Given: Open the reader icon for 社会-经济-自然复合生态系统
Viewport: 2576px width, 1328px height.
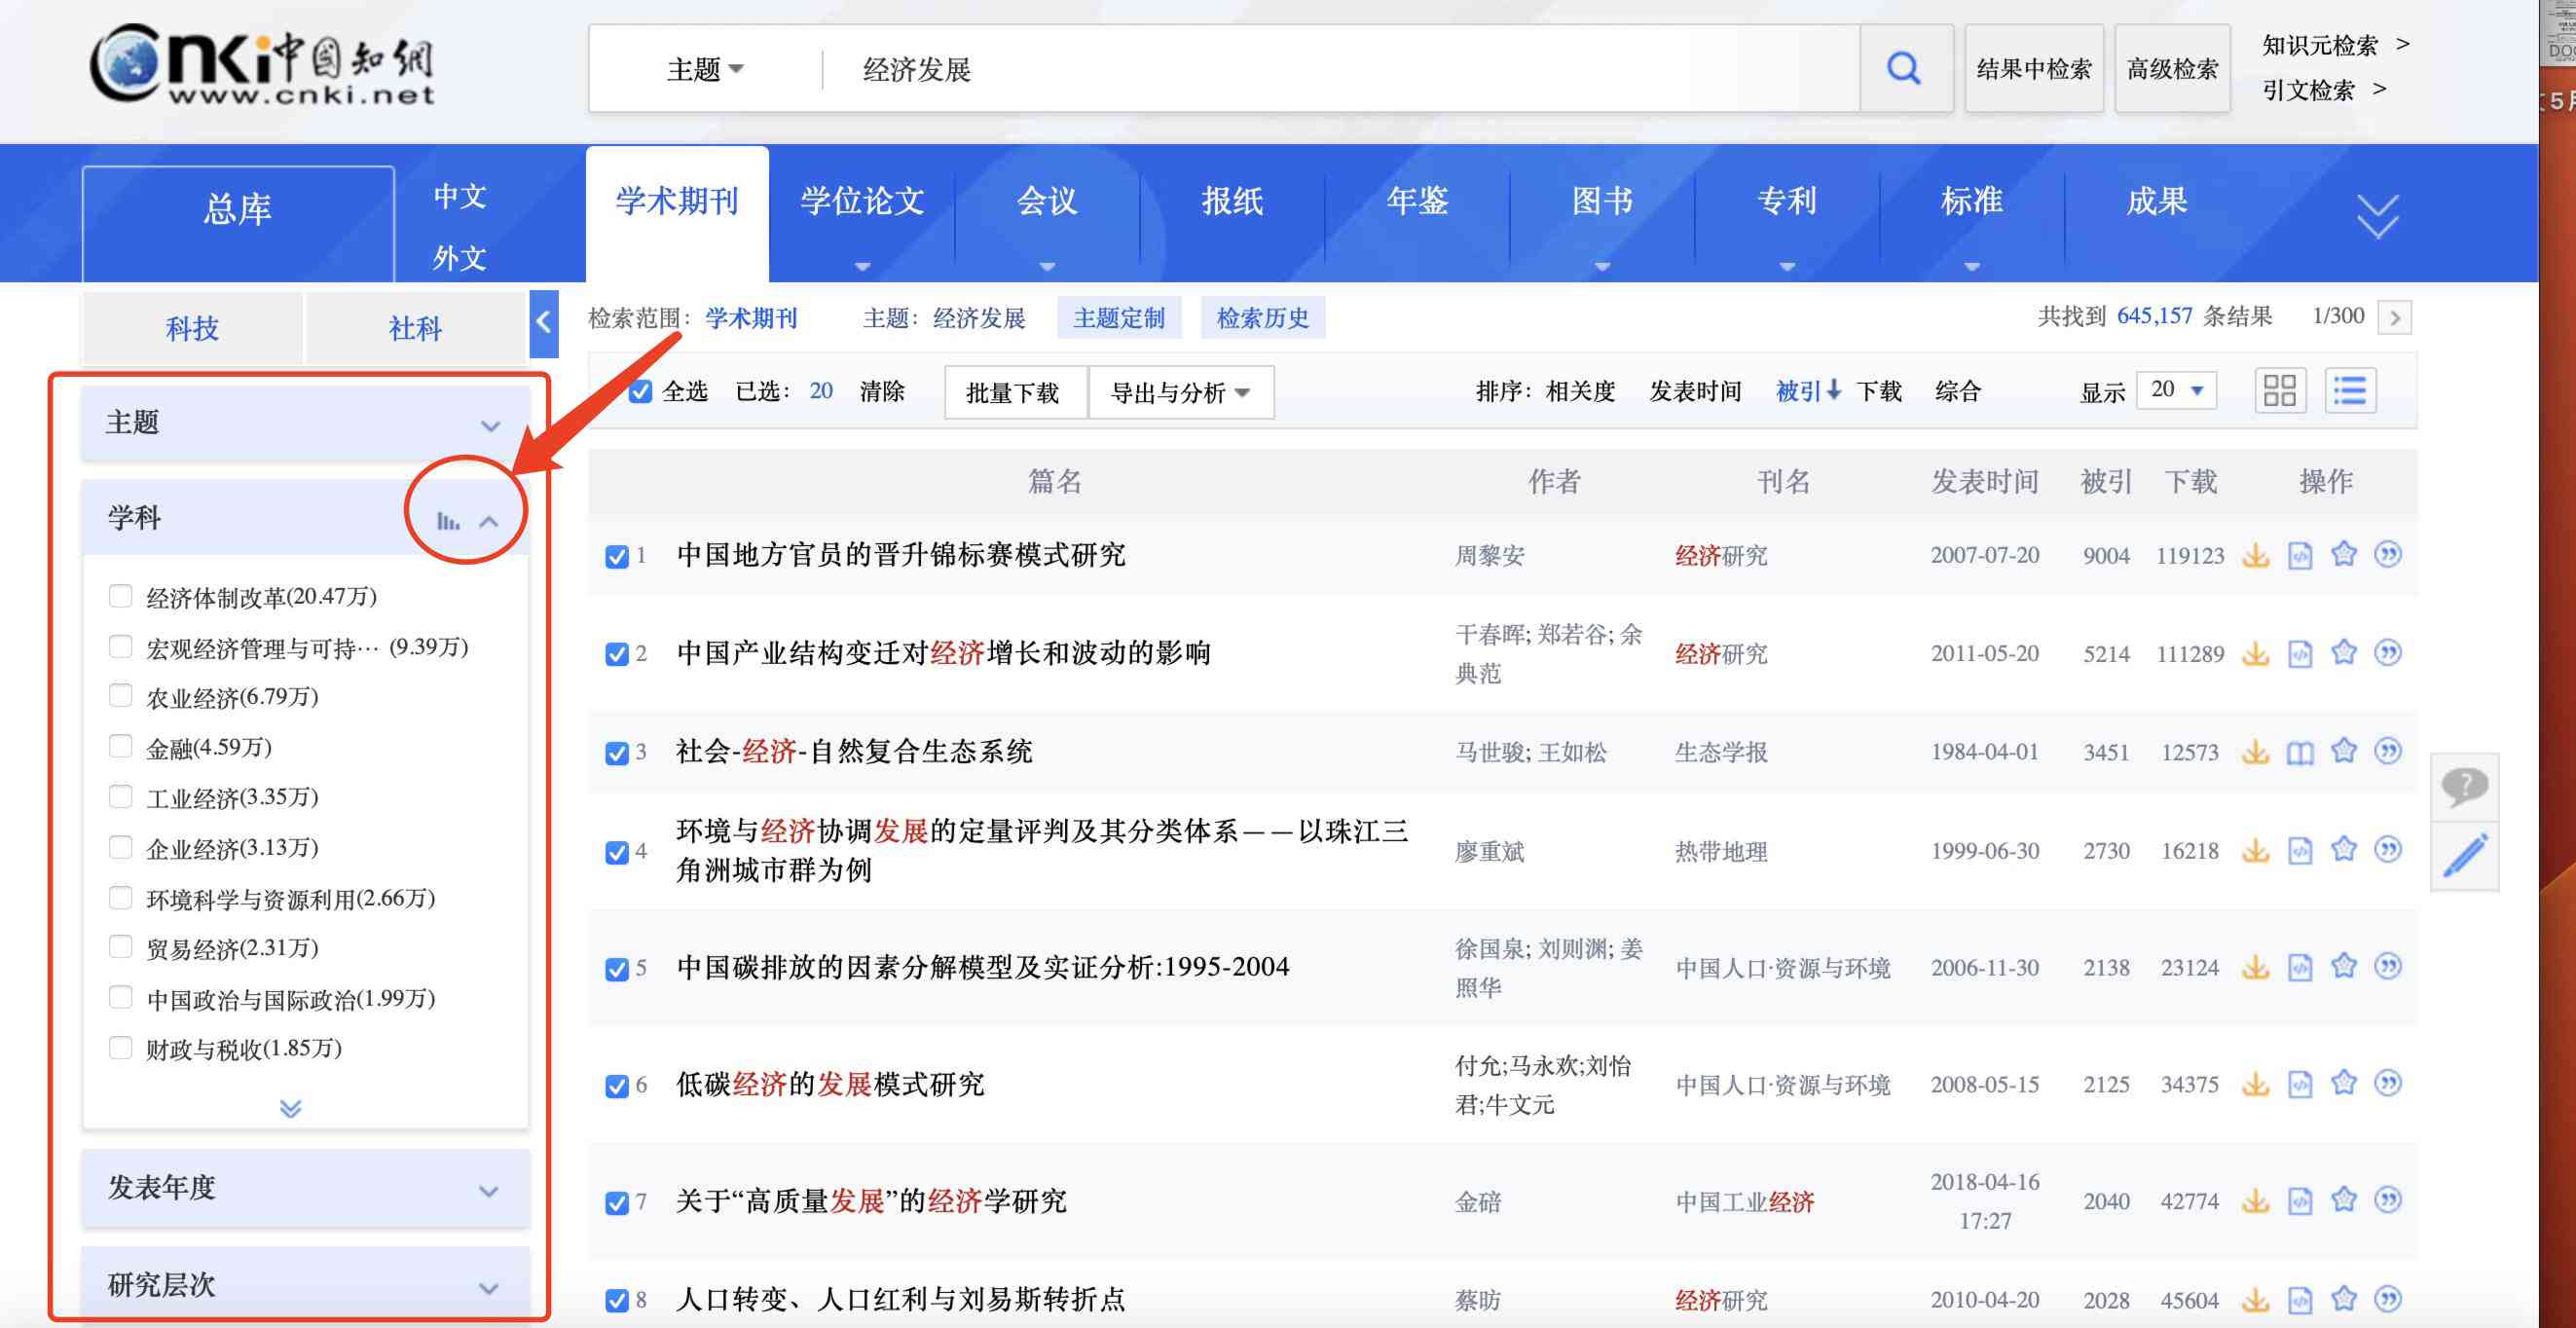Looking at the screenshot, I should [x=2300, y=752].
